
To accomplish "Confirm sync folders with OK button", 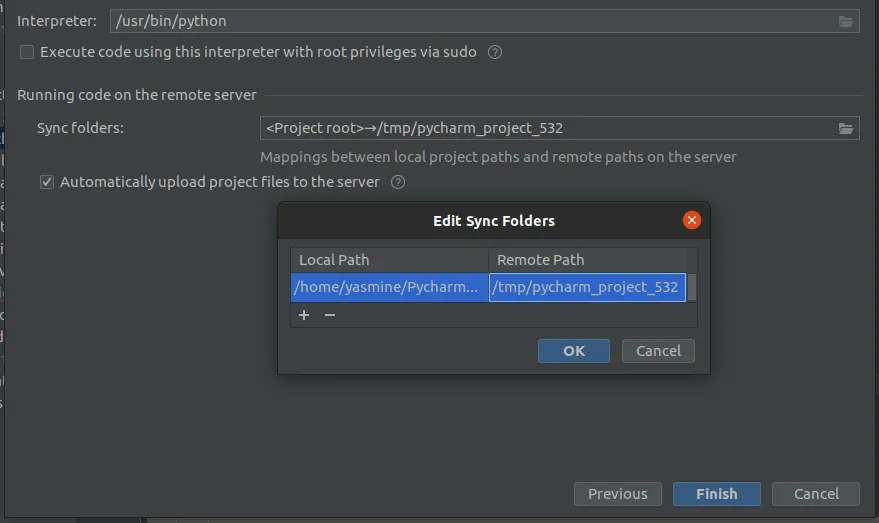I will [x=573, y=351].
